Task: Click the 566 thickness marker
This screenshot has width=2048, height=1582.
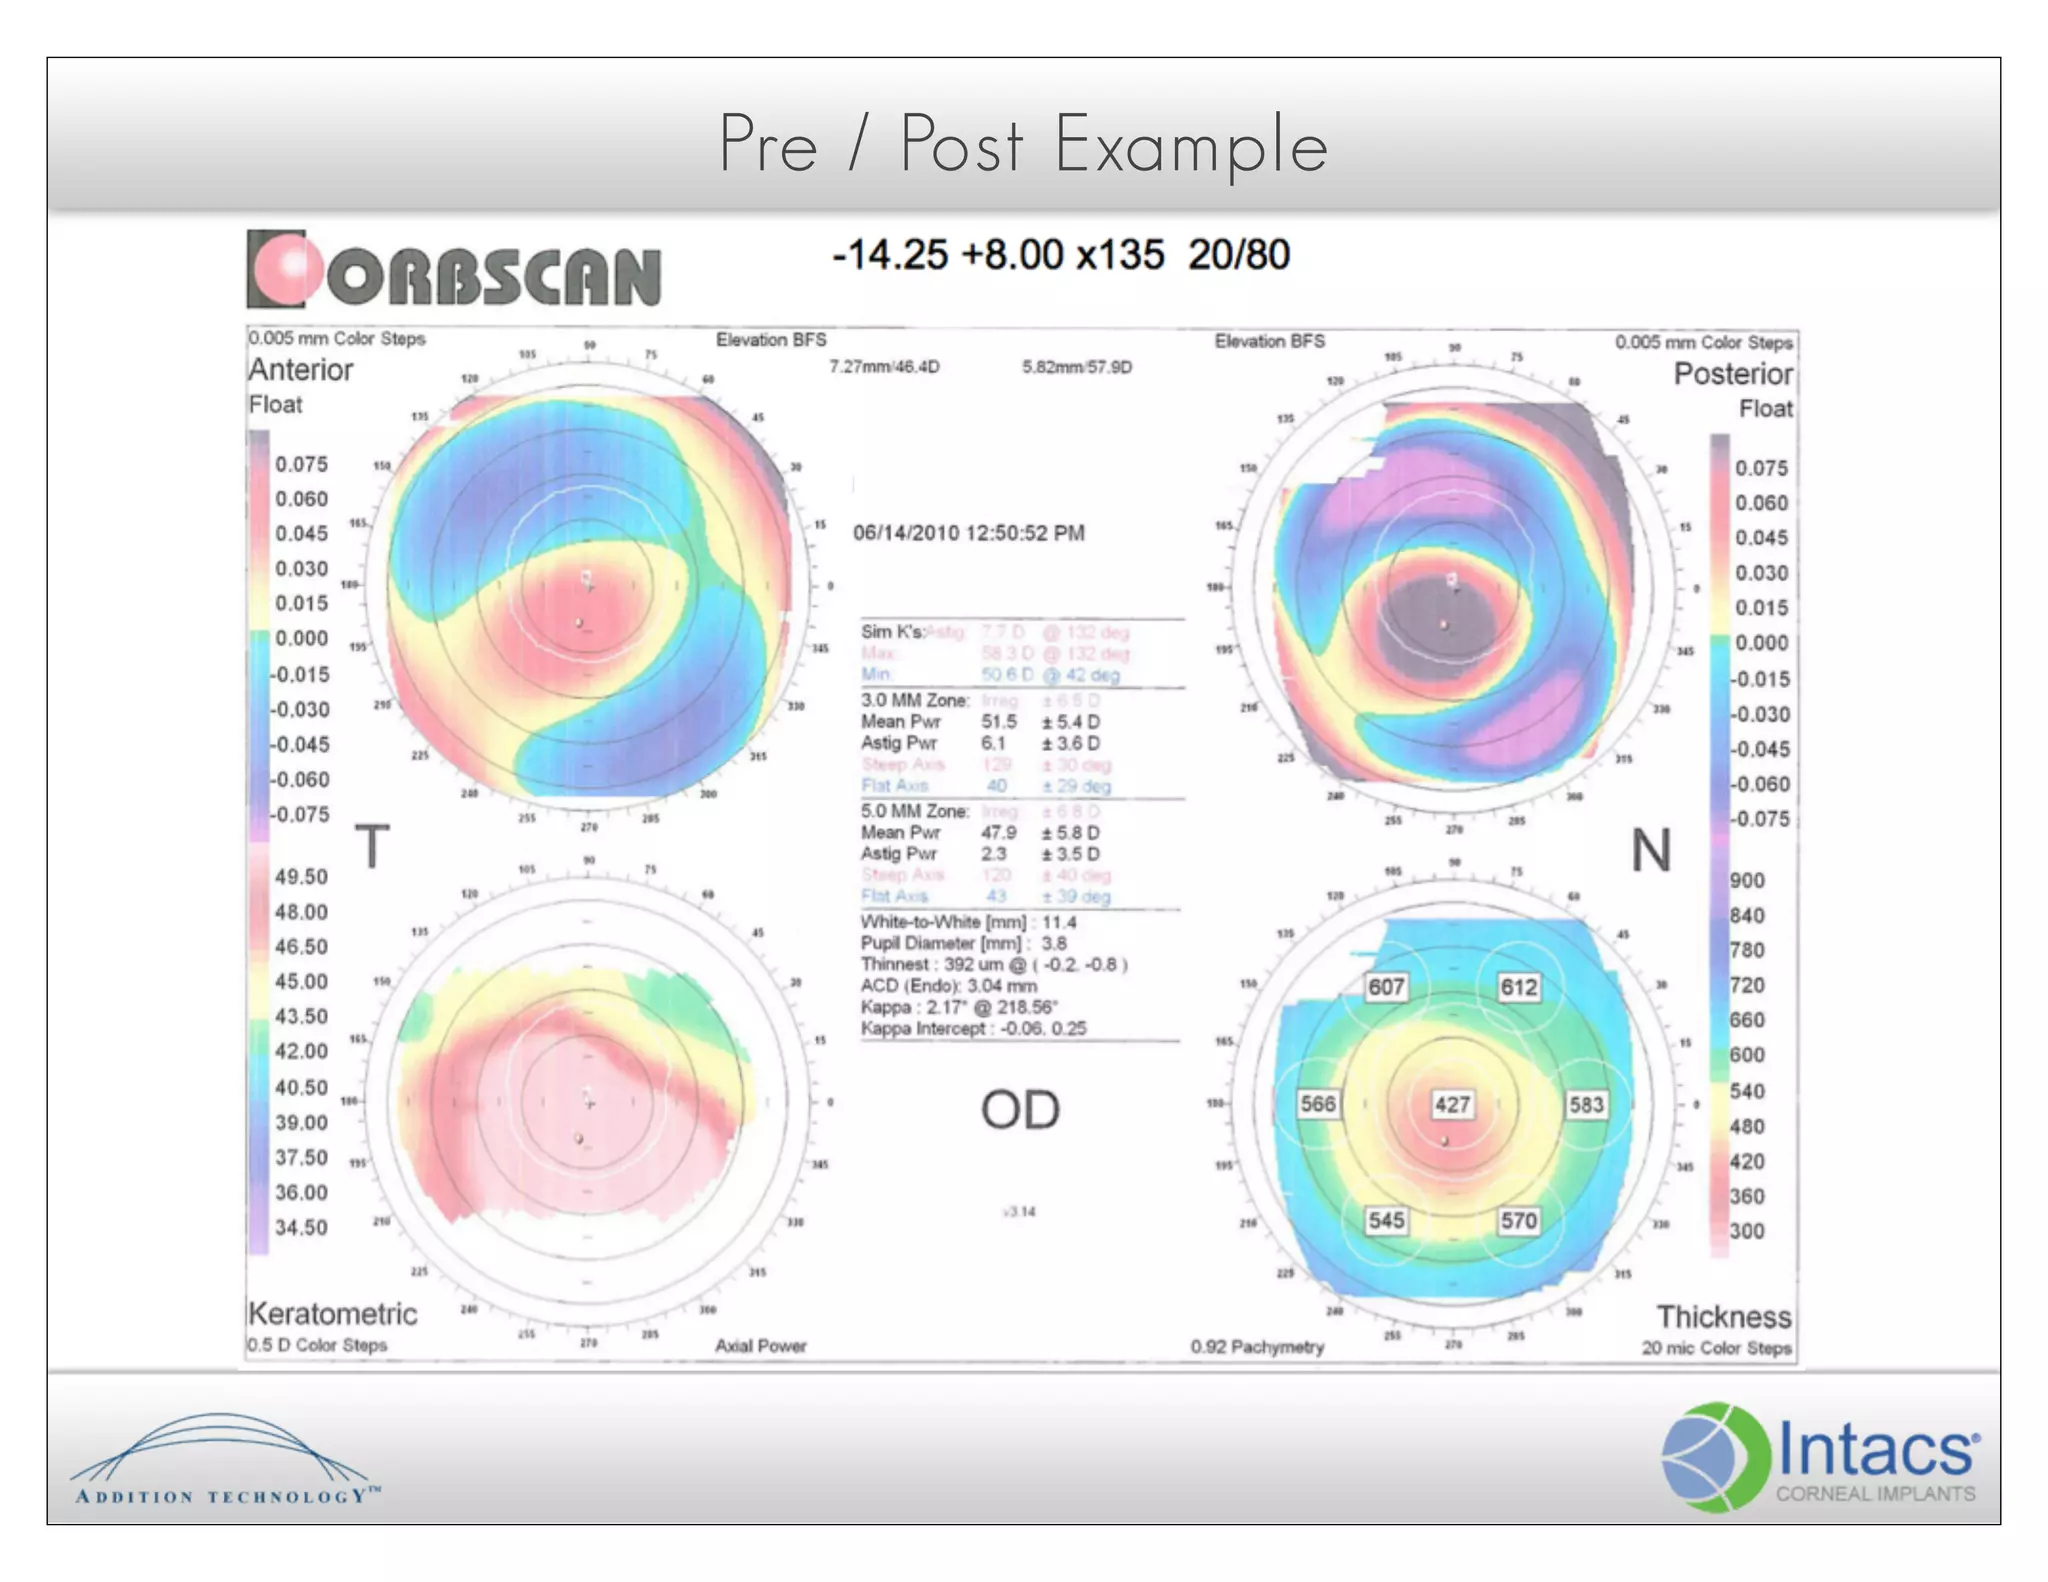Action: (1318, 1104)
